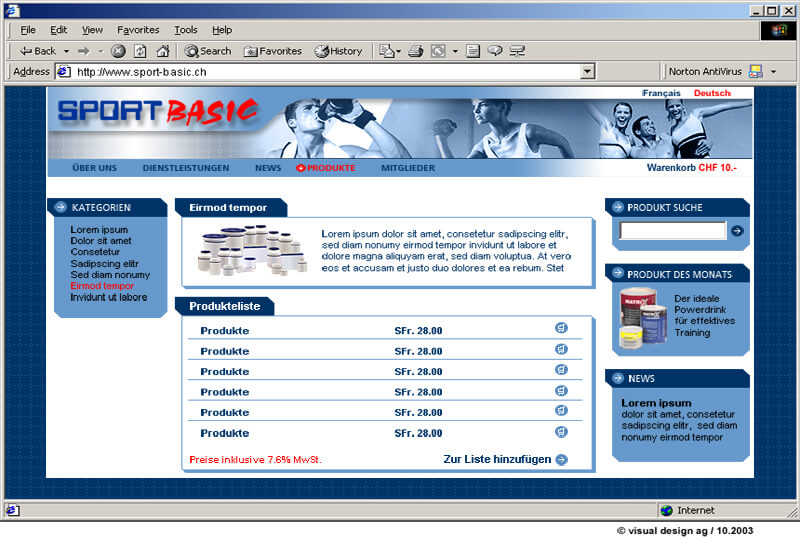The width and height of the screenshot is (800, 540).
Task: Open the Norton AntiVirus dropdown arrow
Action: click(x=773, y=72)
